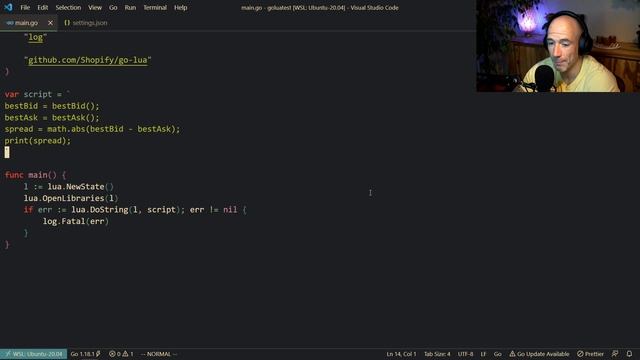This screenshot has width=640, height=360.
Task: Switch to the settings.json tab
Action: point(86,23)
